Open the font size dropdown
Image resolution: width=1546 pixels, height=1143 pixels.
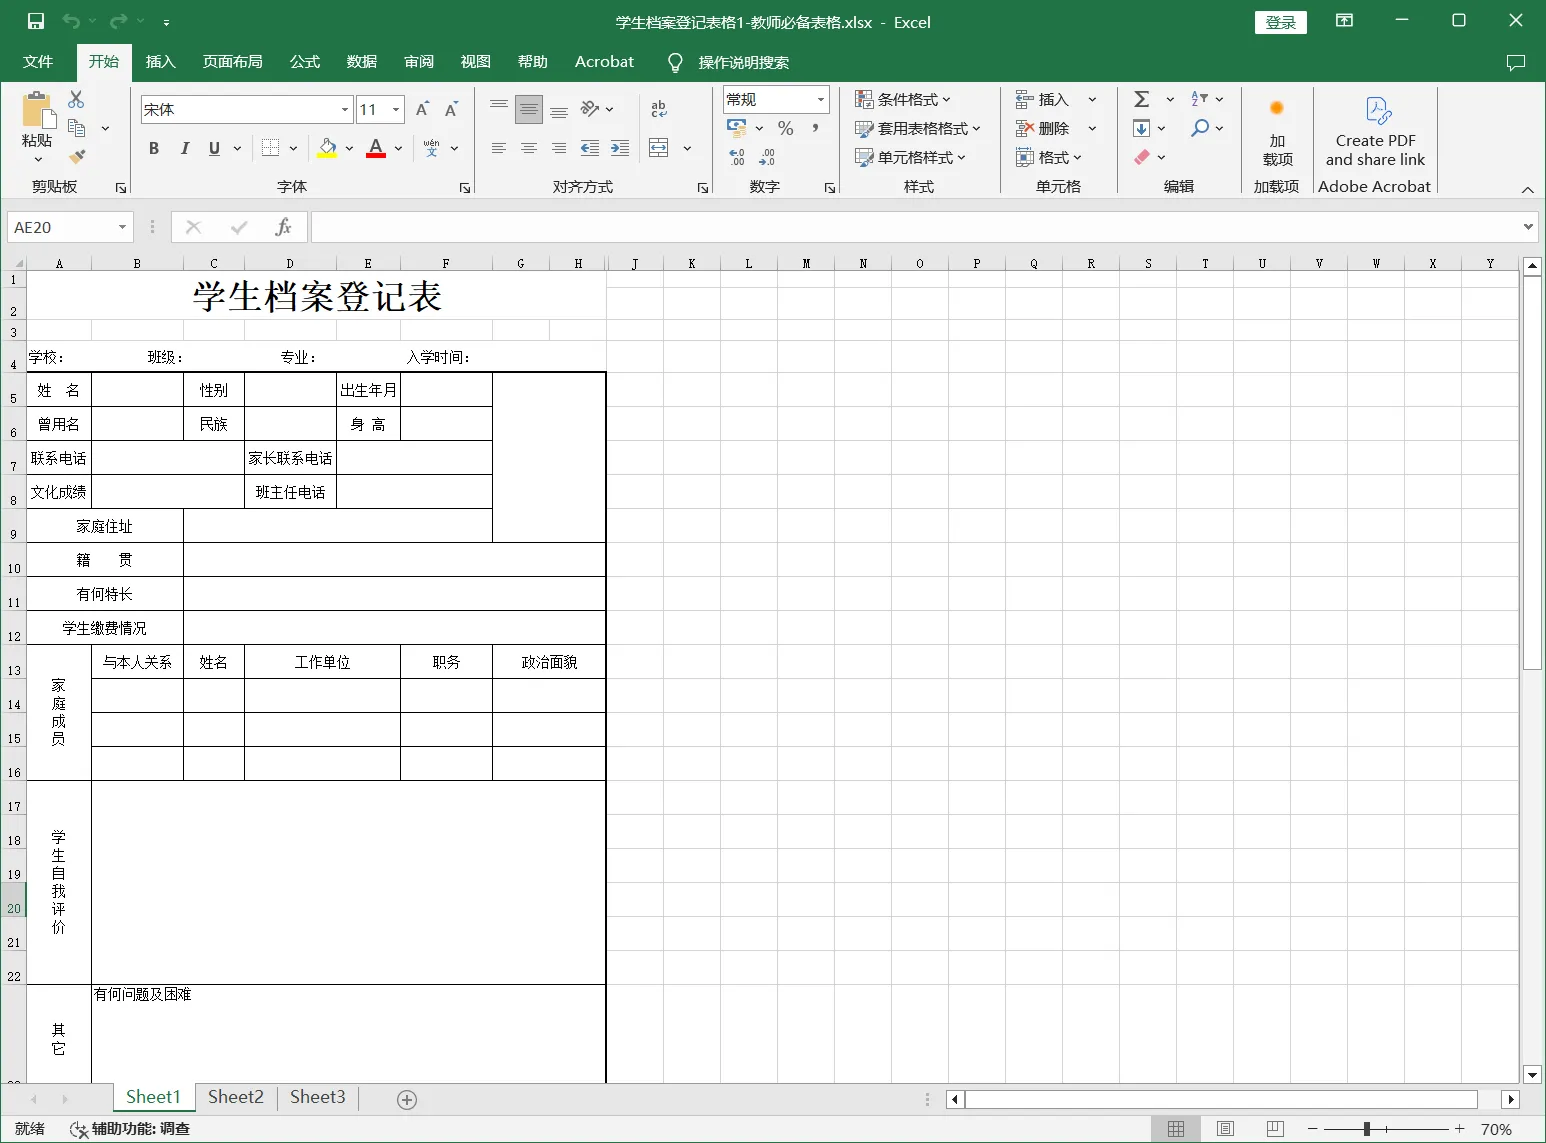(x=396, y=109)
